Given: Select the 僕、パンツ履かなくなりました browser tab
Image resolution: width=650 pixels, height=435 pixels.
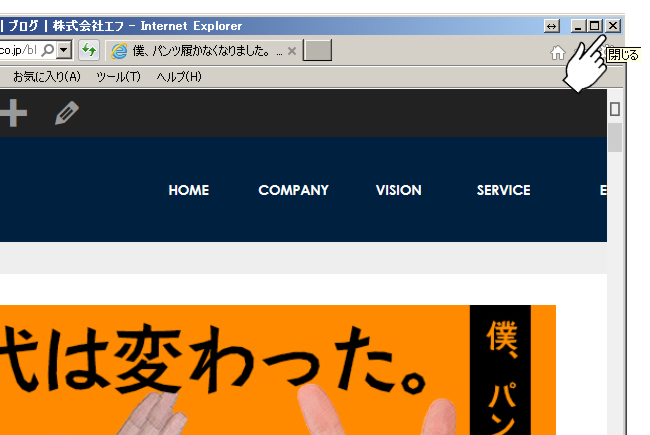Looking at the screenshot, I should pyautogui.click(x=200, y=51).
